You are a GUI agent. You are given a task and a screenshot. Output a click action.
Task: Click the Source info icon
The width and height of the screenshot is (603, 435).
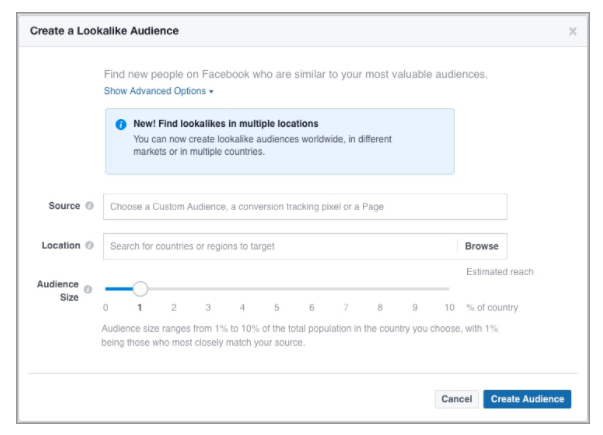tap(90, 206)
